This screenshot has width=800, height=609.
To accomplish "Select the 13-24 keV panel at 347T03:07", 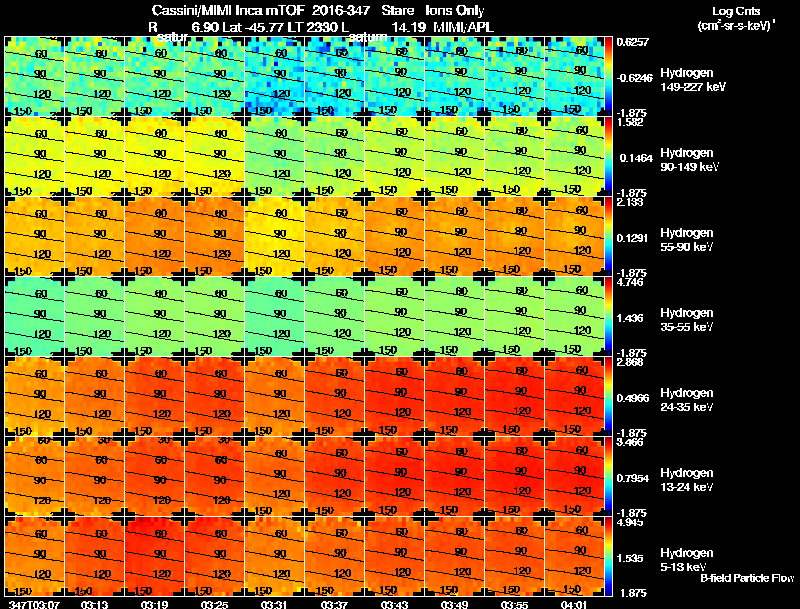I will point(35,477).
